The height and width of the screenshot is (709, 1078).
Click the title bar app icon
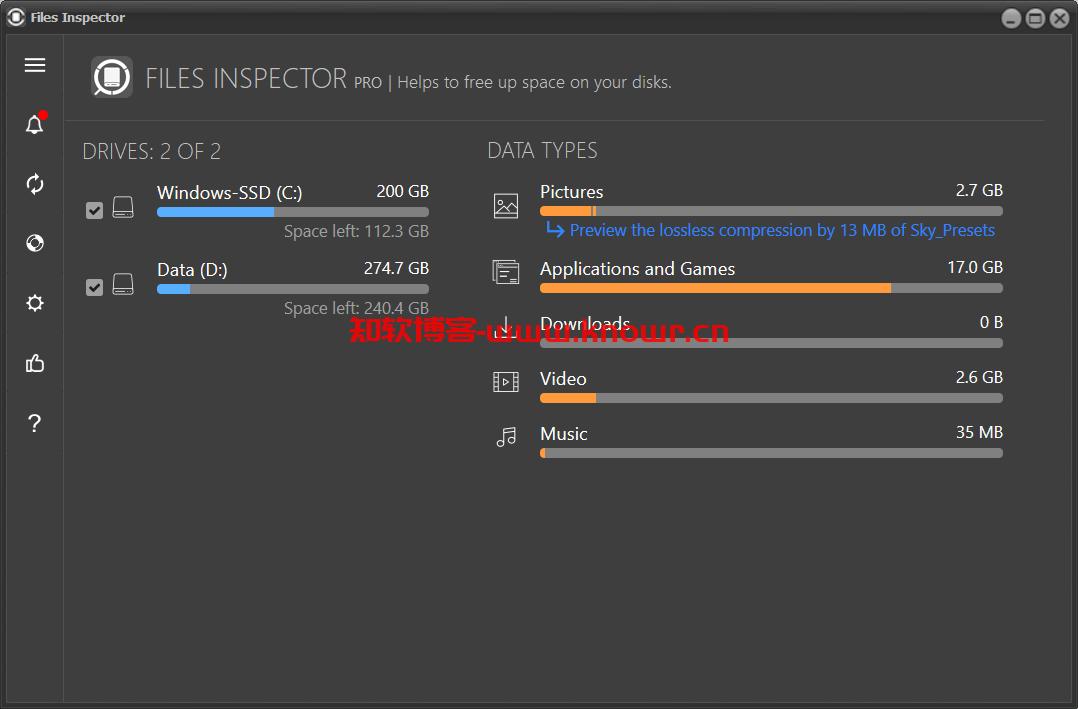pos(16,17)
